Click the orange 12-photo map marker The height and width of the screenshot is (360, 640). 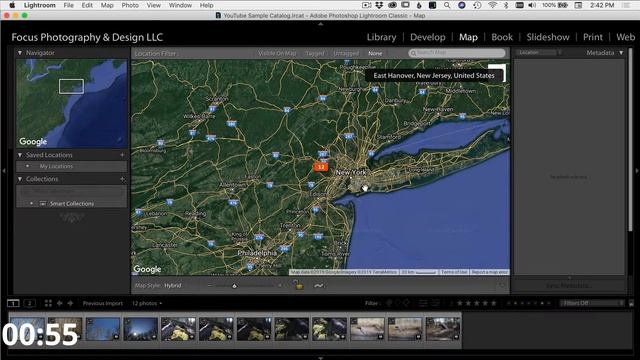[x=321, y=167]
